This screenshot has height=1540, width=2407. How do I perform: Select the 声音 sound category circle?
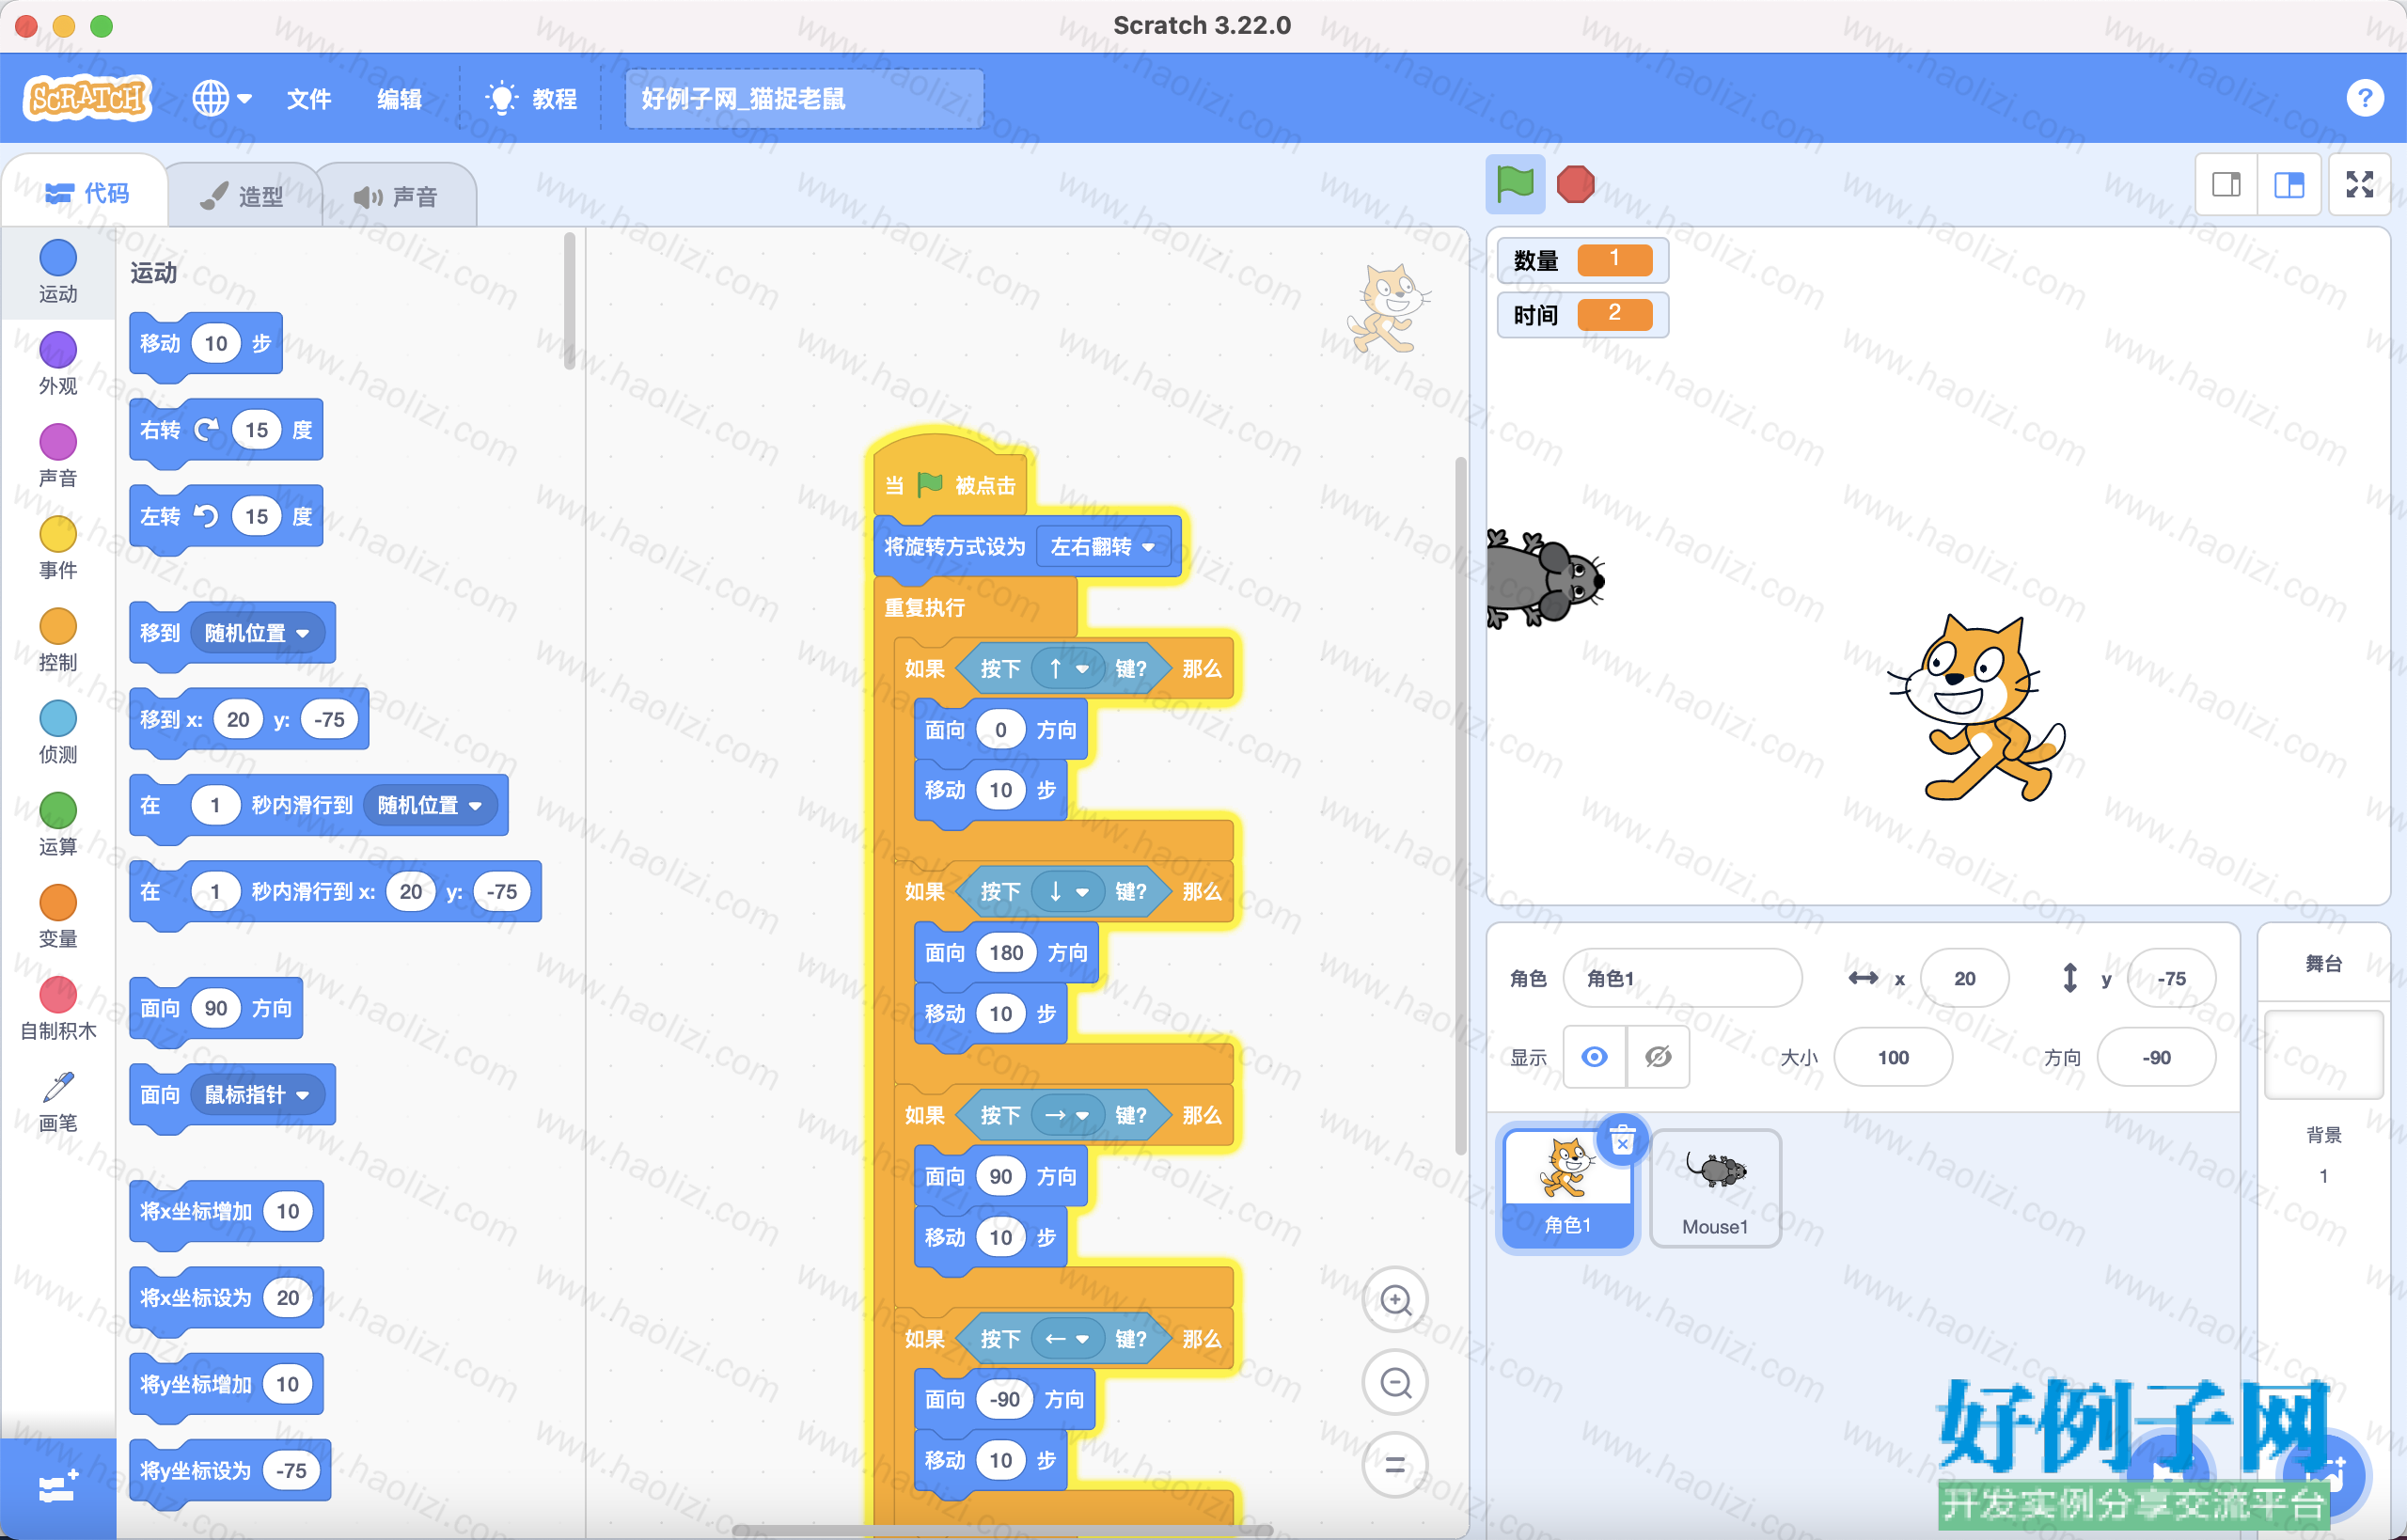pos(58,456)
